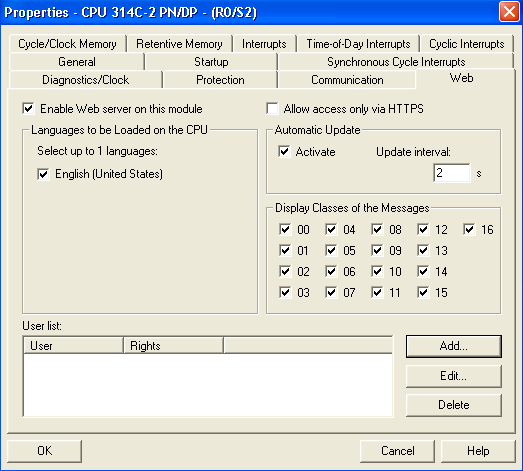This screenshot has width=523, height=471.
Task: Uncheck English (United States) language
Action: (x=43, y=174)
